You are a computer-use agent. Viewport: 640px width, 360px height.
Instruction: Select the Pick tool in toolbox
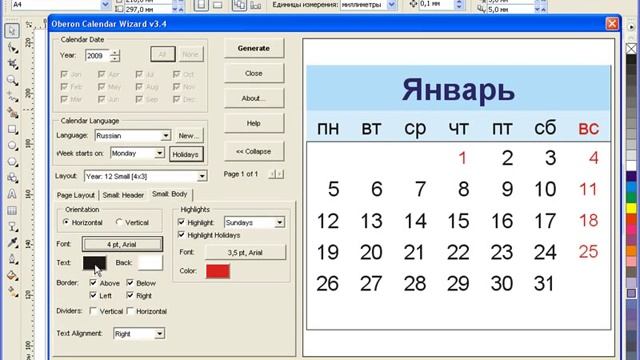12,31
